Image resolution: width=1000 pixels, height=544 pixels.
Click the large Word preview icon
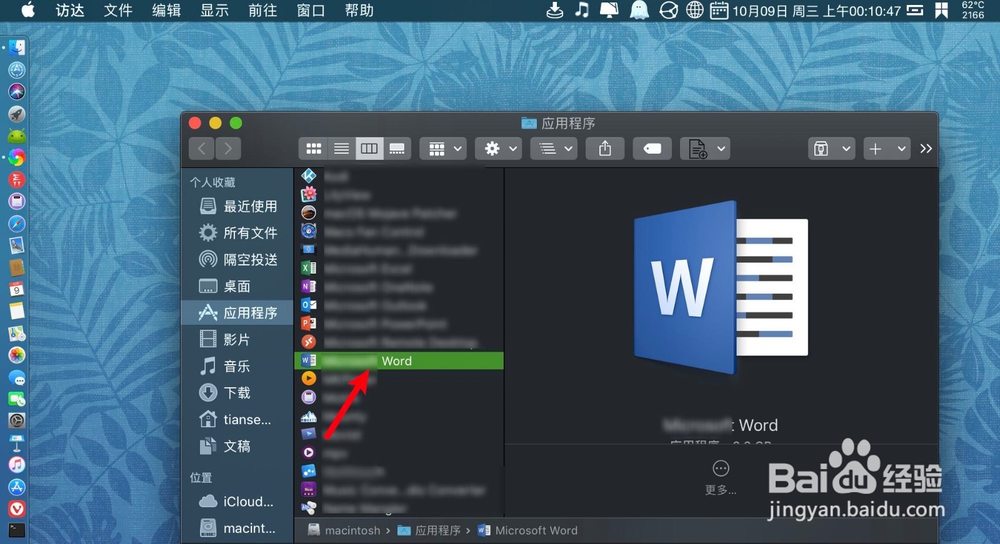coord(721,287)
